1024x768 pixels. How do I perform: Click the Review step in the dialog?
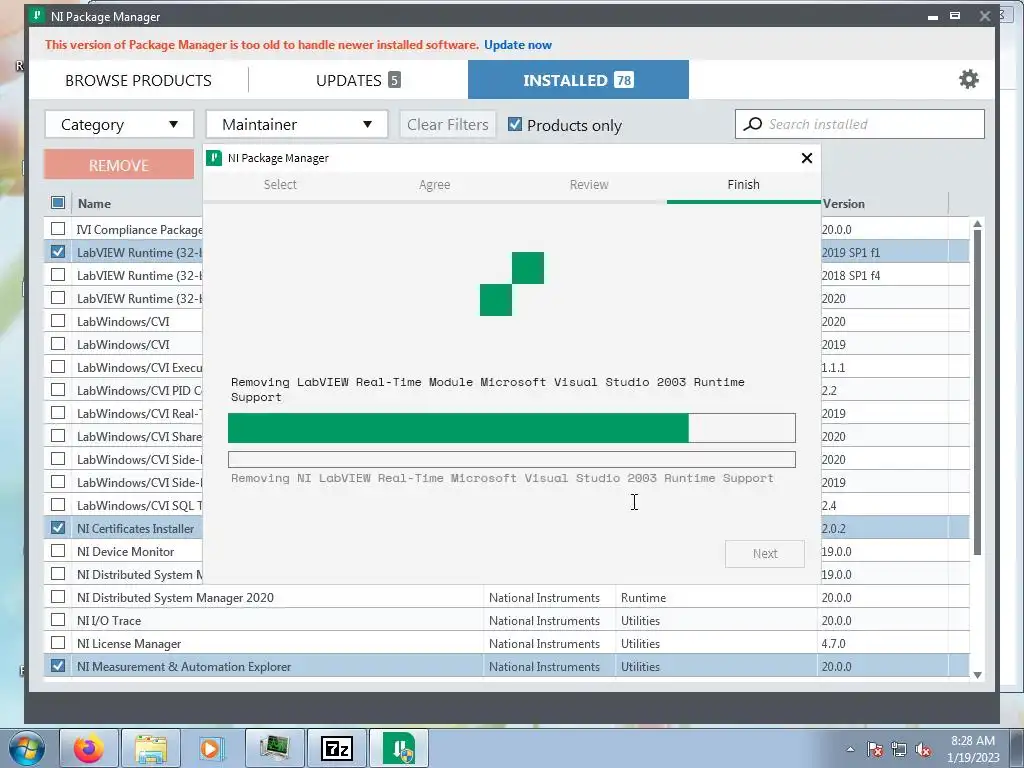[x=588, y=185]
